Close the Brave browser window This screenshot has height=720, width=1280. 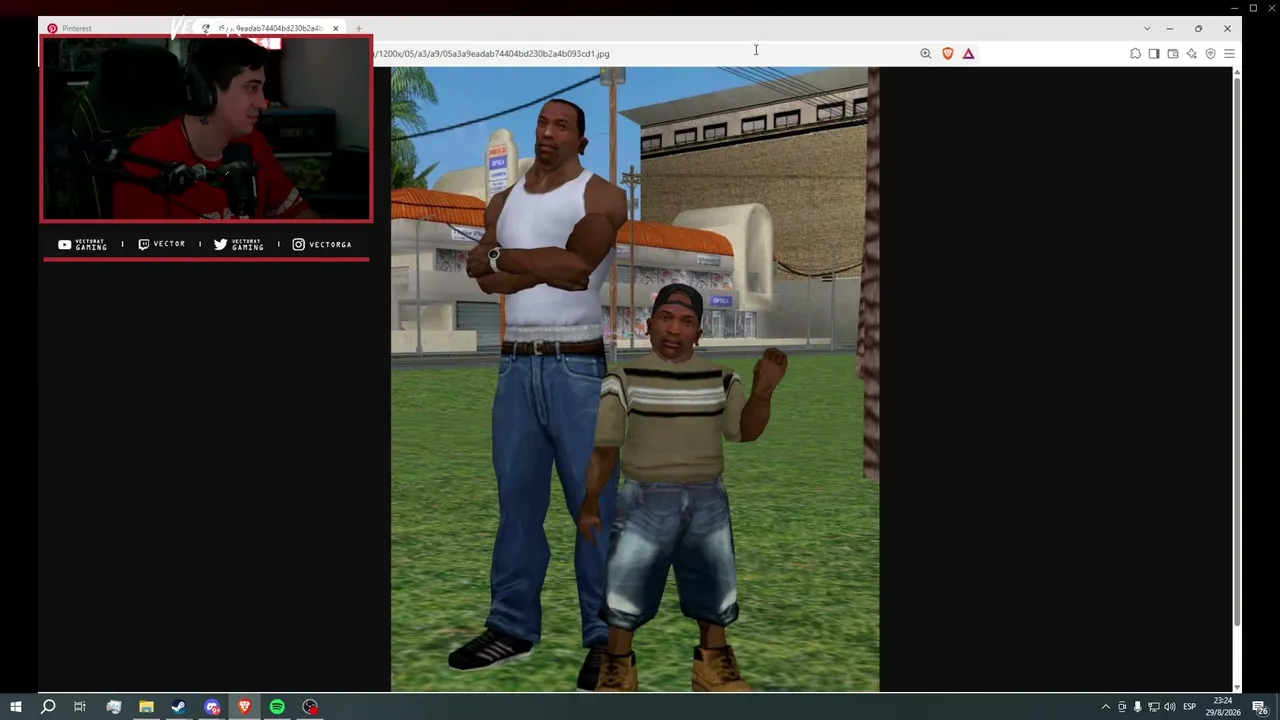click(1227, 28)
